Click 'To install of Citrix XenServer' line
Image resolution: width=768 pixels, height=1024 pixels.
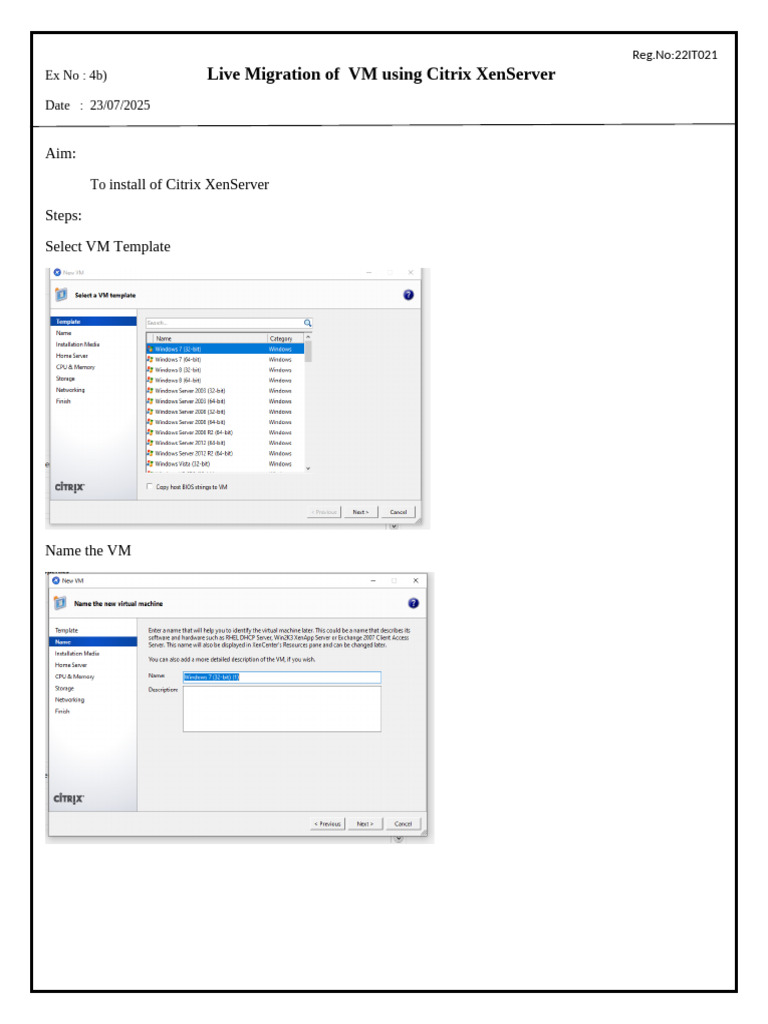tap(180, 185)
